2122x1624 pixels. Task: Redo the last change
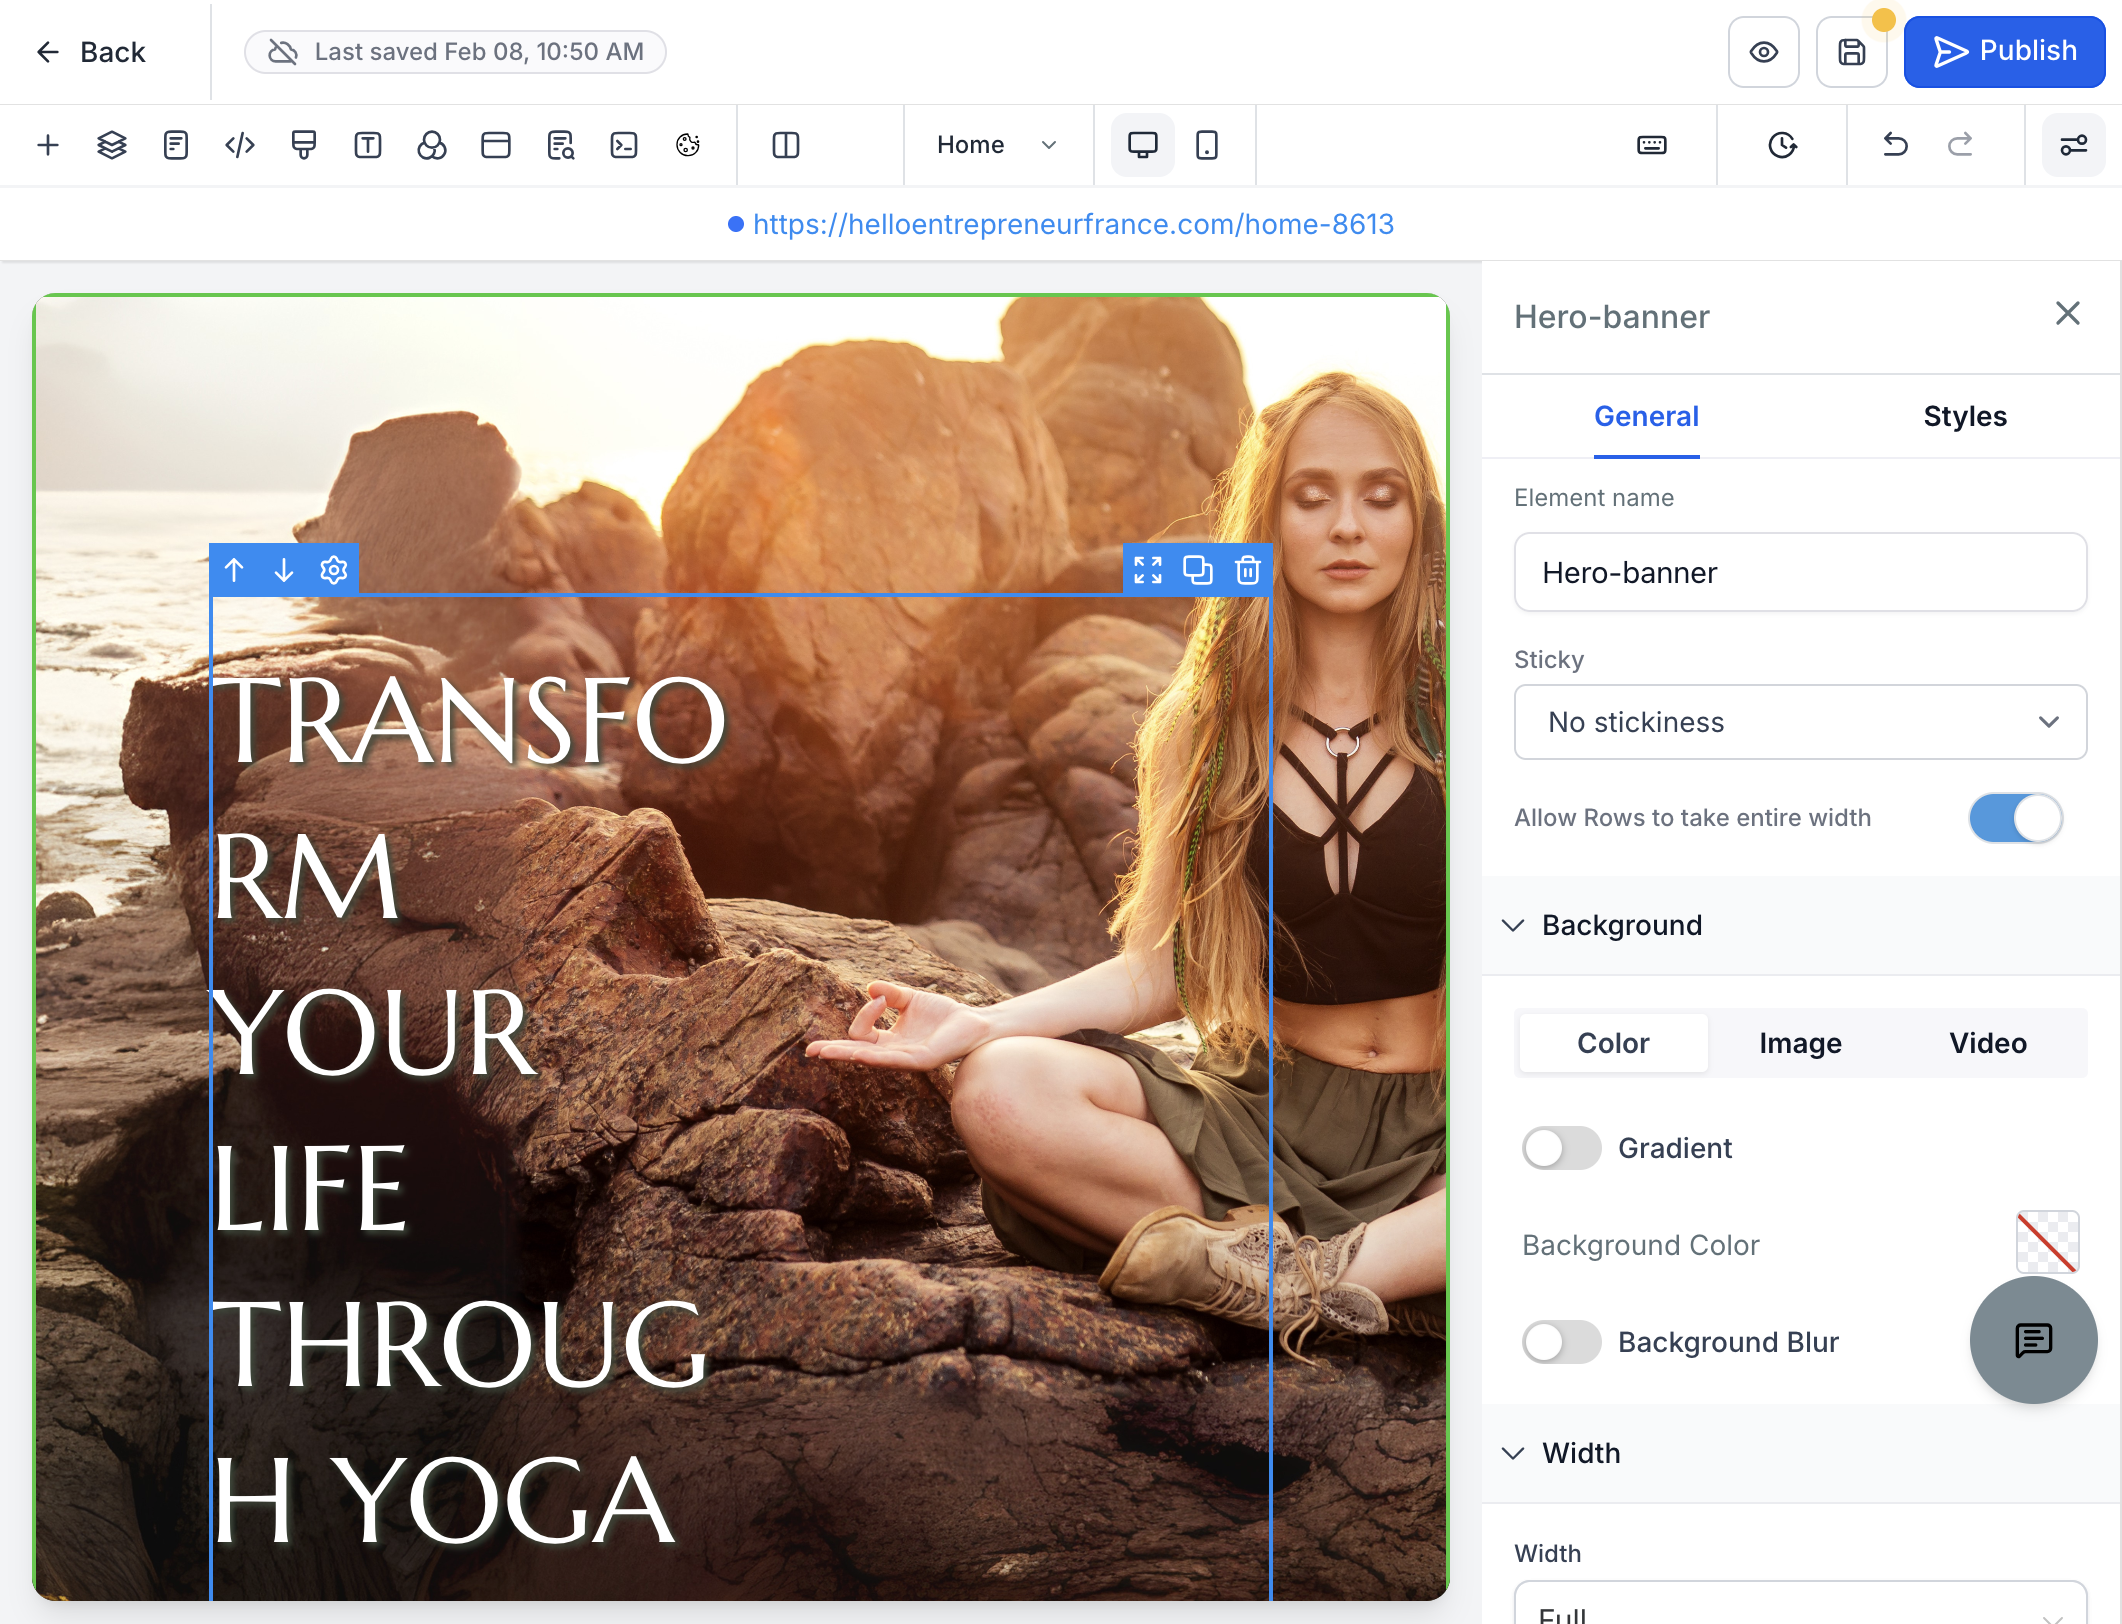tap(1960, 145)
